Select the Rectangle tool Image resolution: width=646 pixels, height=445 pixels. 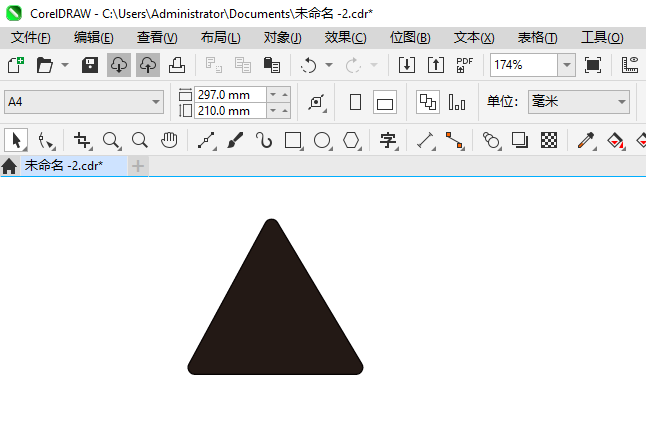[x=293, y=141]
